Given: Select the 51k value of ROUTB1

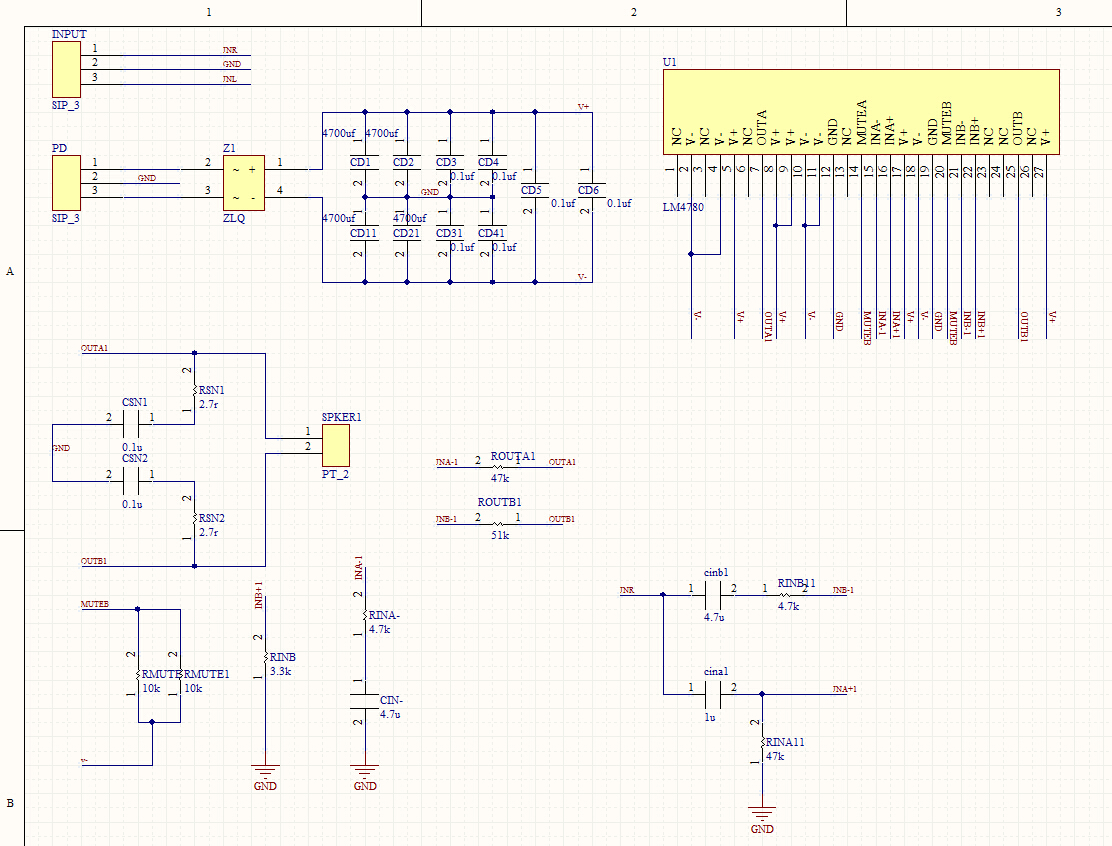Looking at the screenshot, I should click(x=500, y=535).
